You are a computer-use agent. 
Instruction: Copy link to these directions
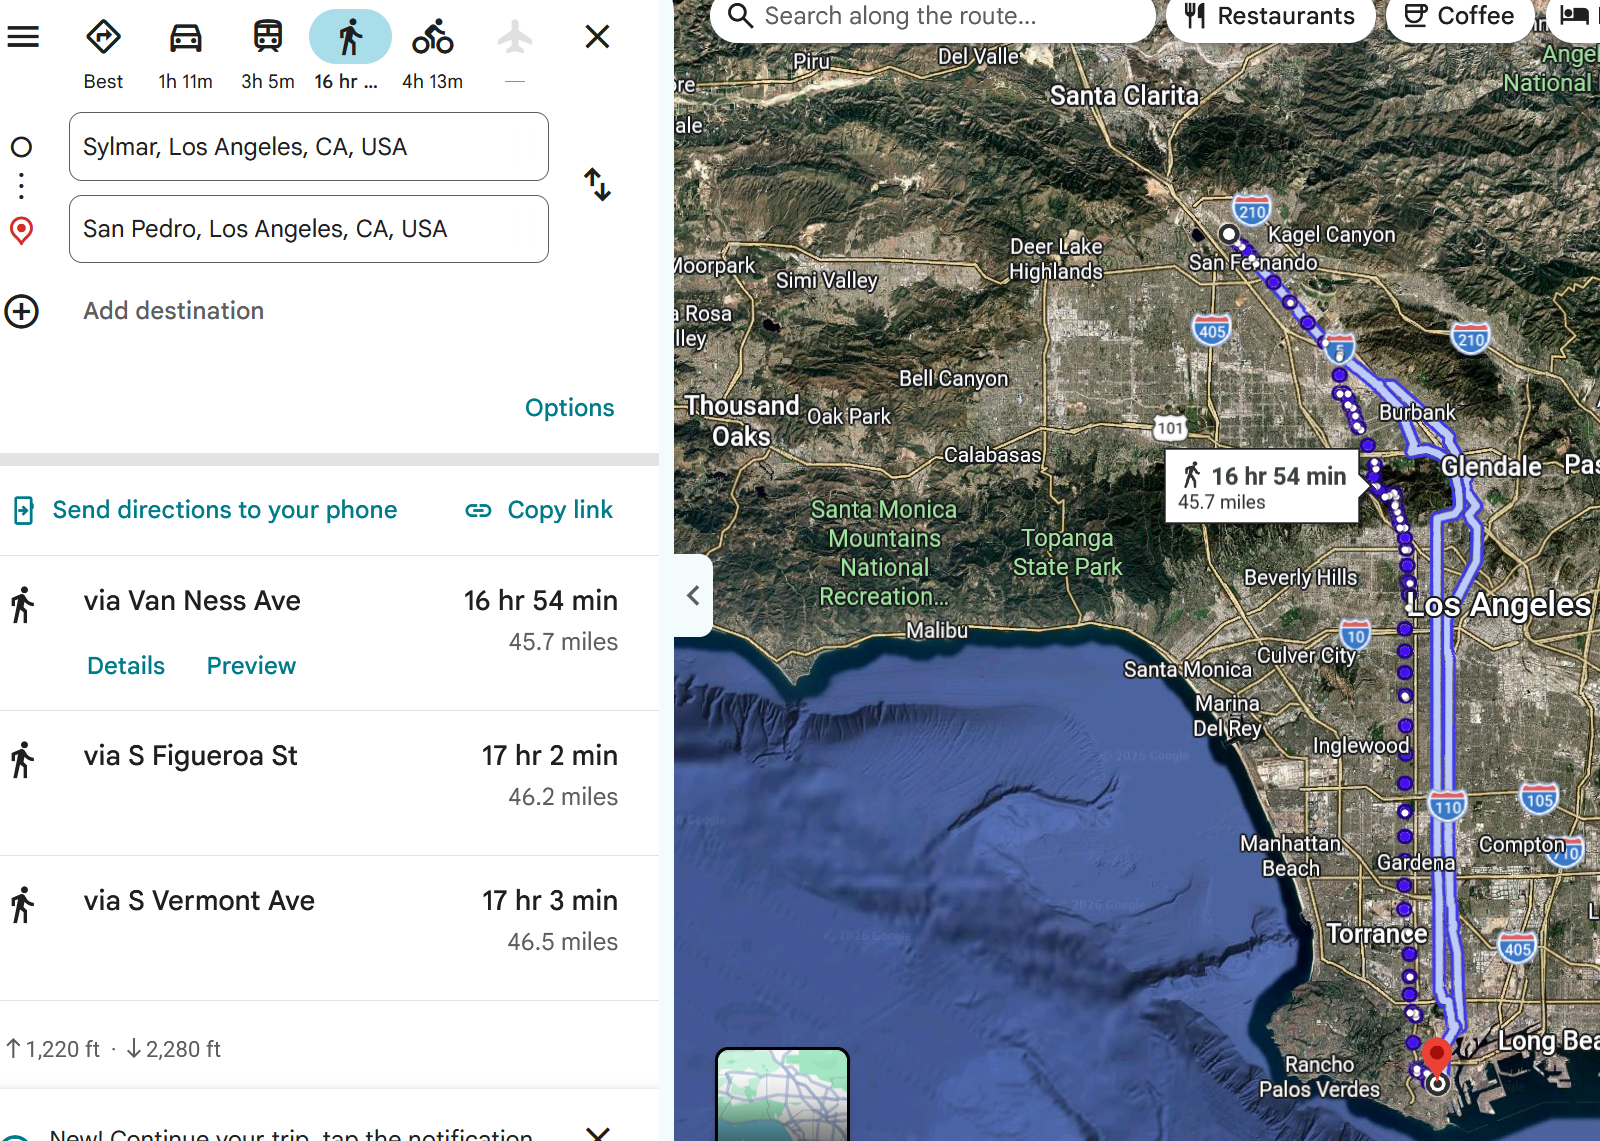pos(539,510)
